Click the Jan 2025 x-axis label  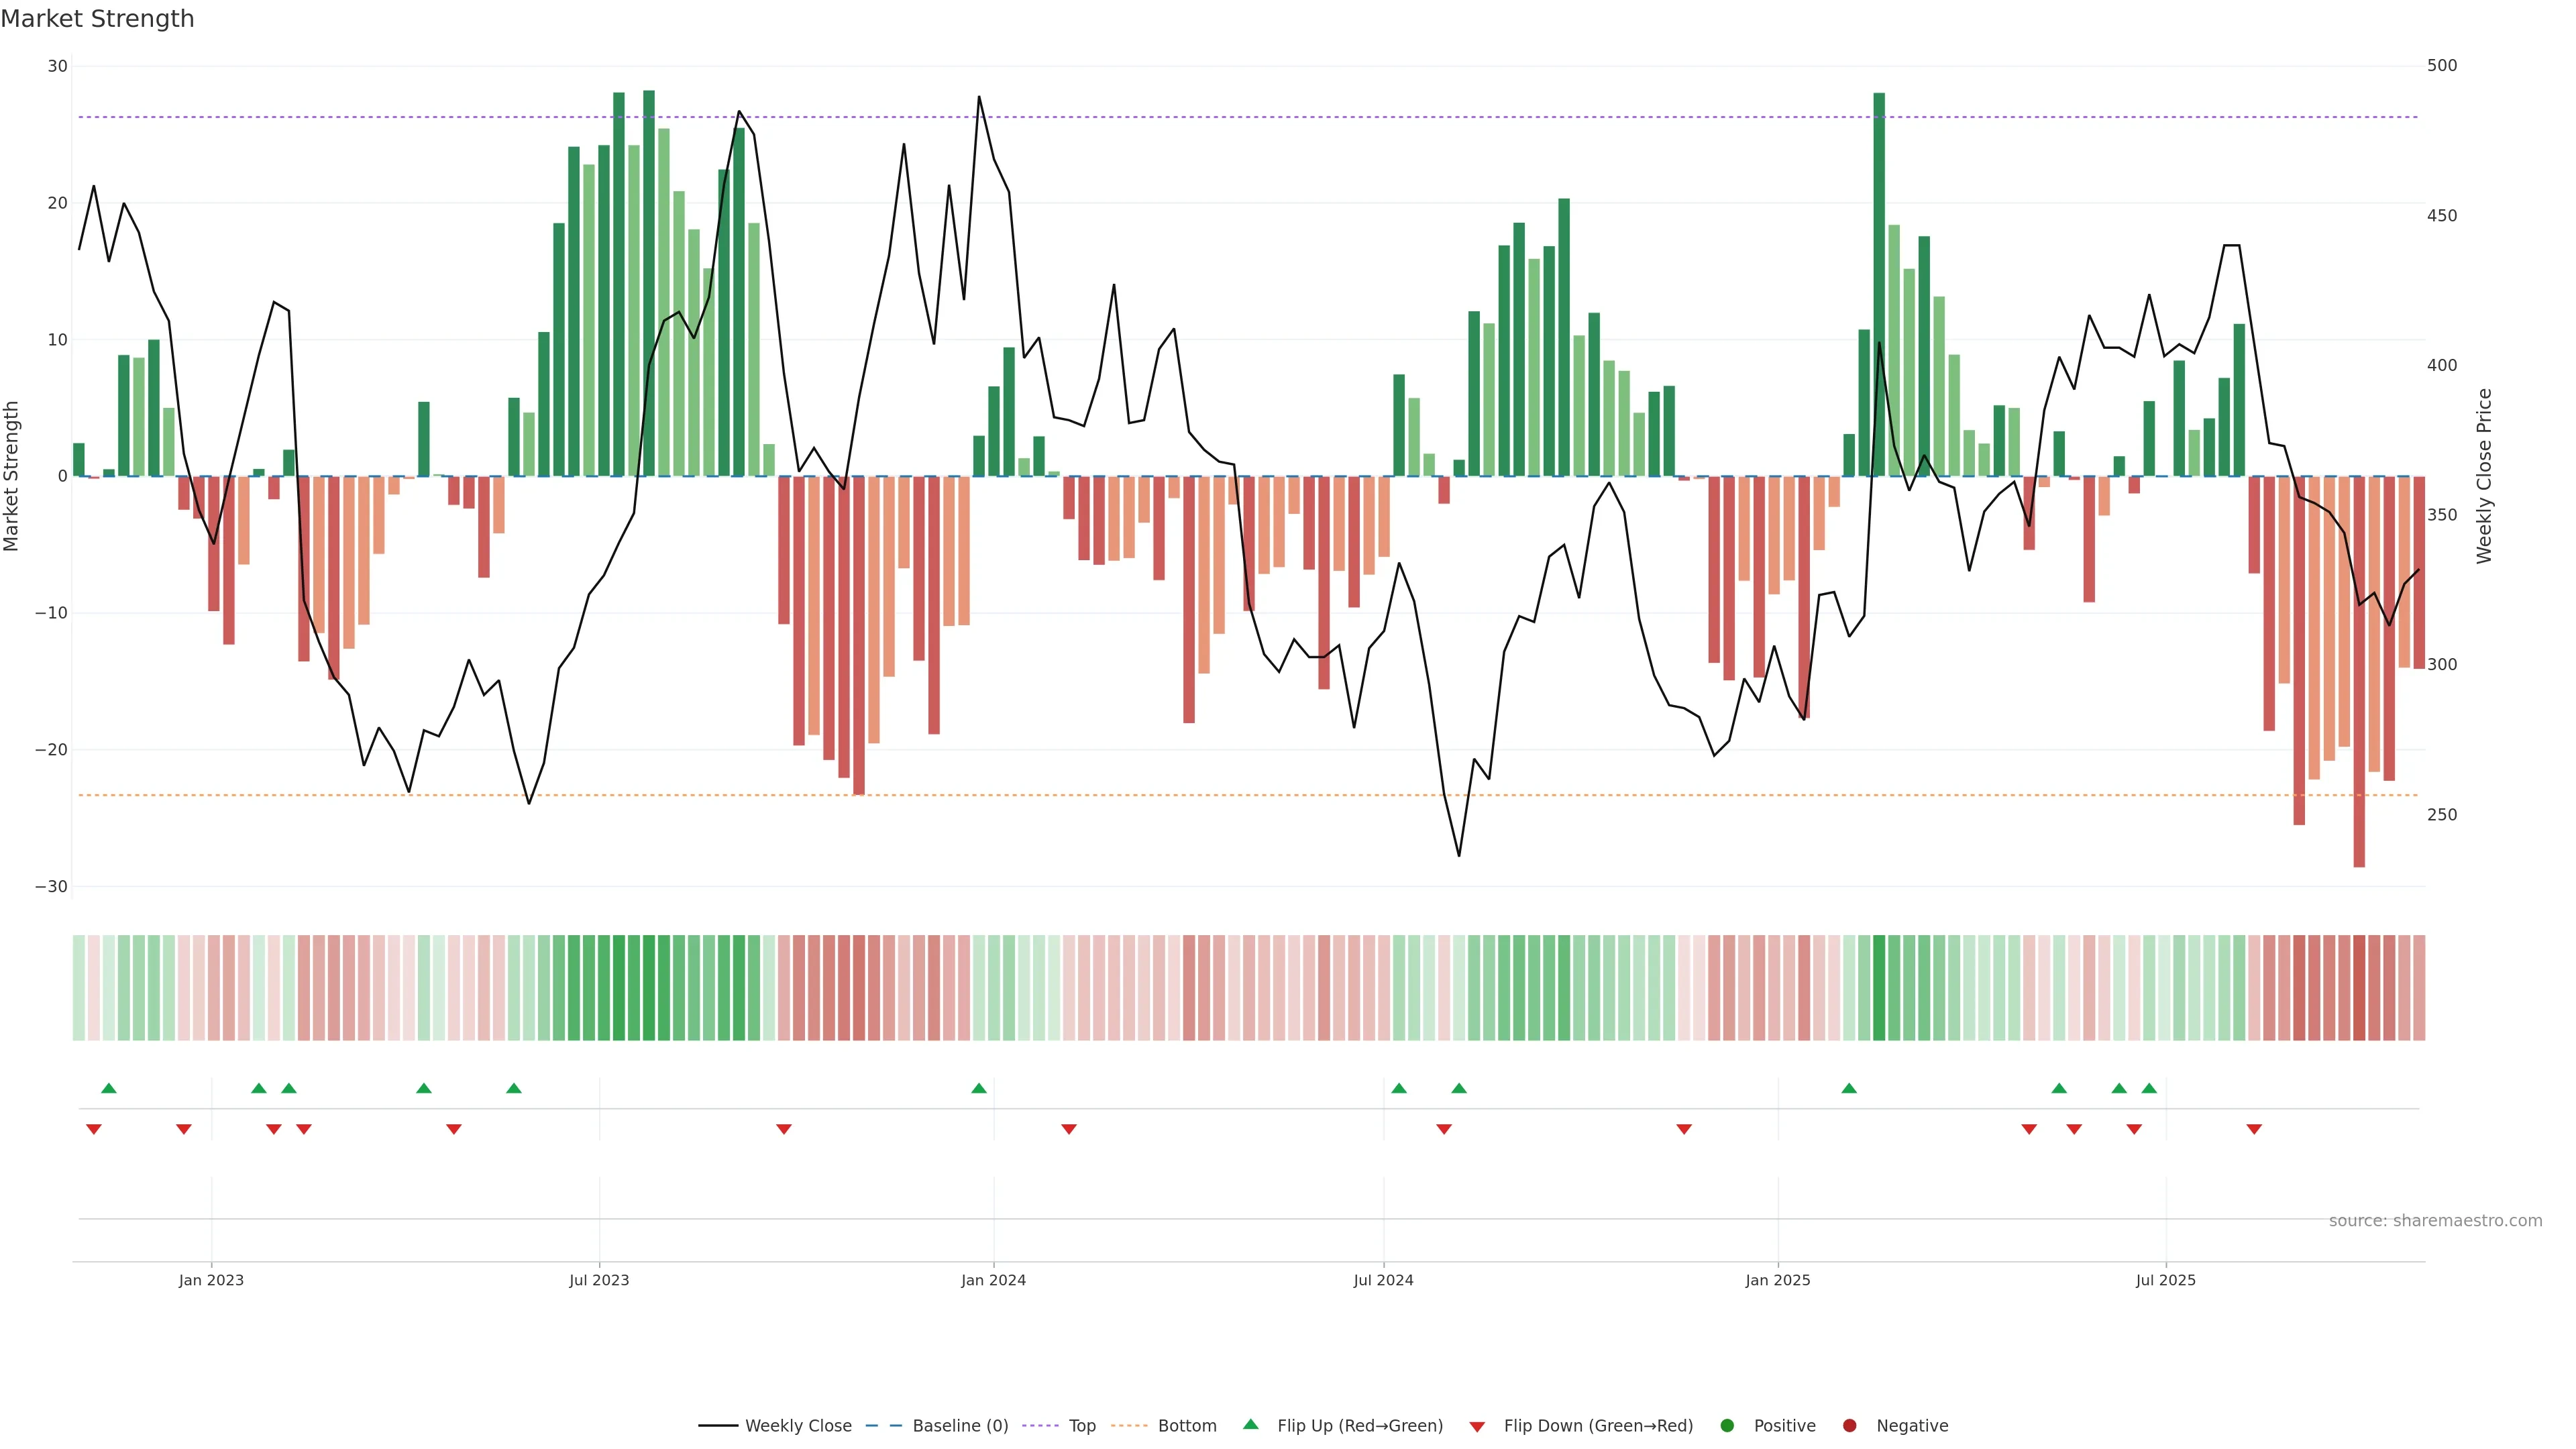1778,1280
